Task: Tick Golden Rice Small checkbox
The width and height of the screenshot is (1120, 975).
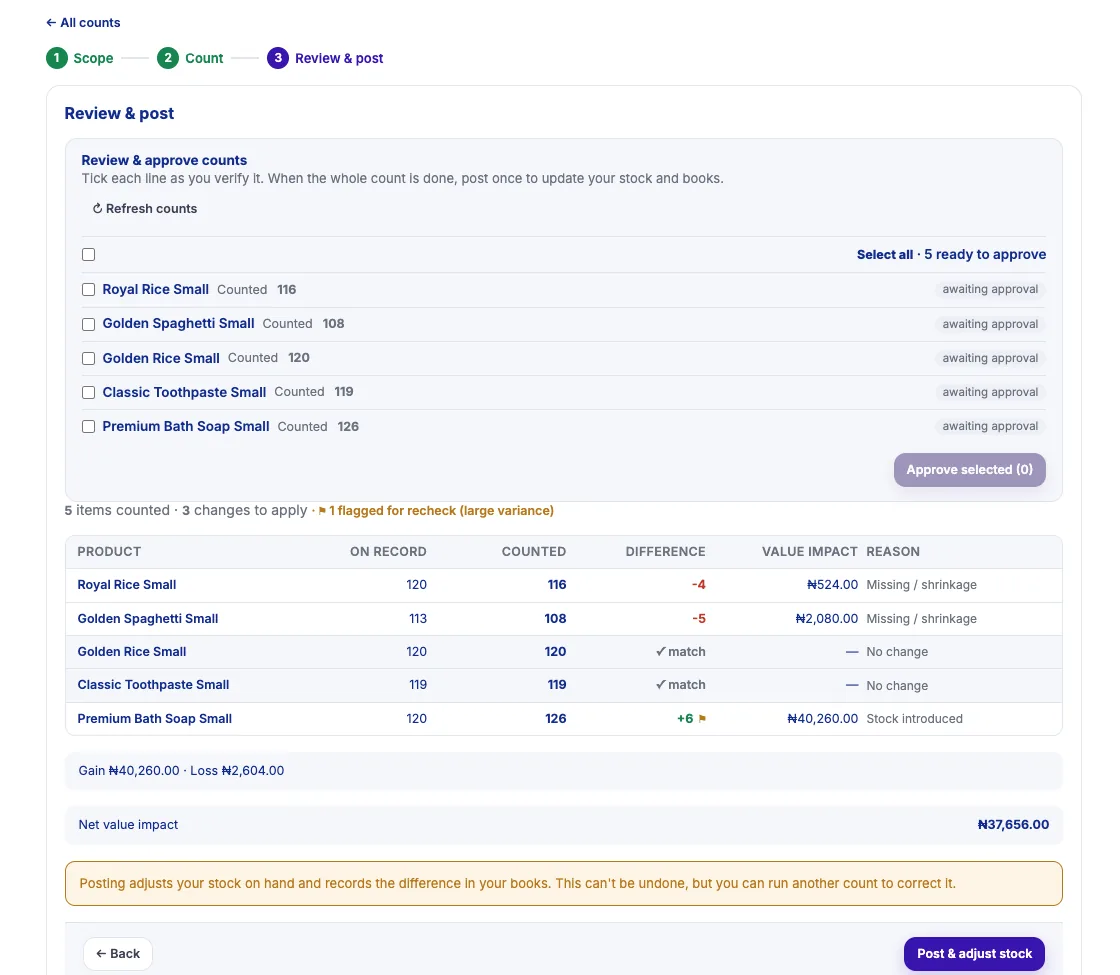Action: tap(89, 358)
